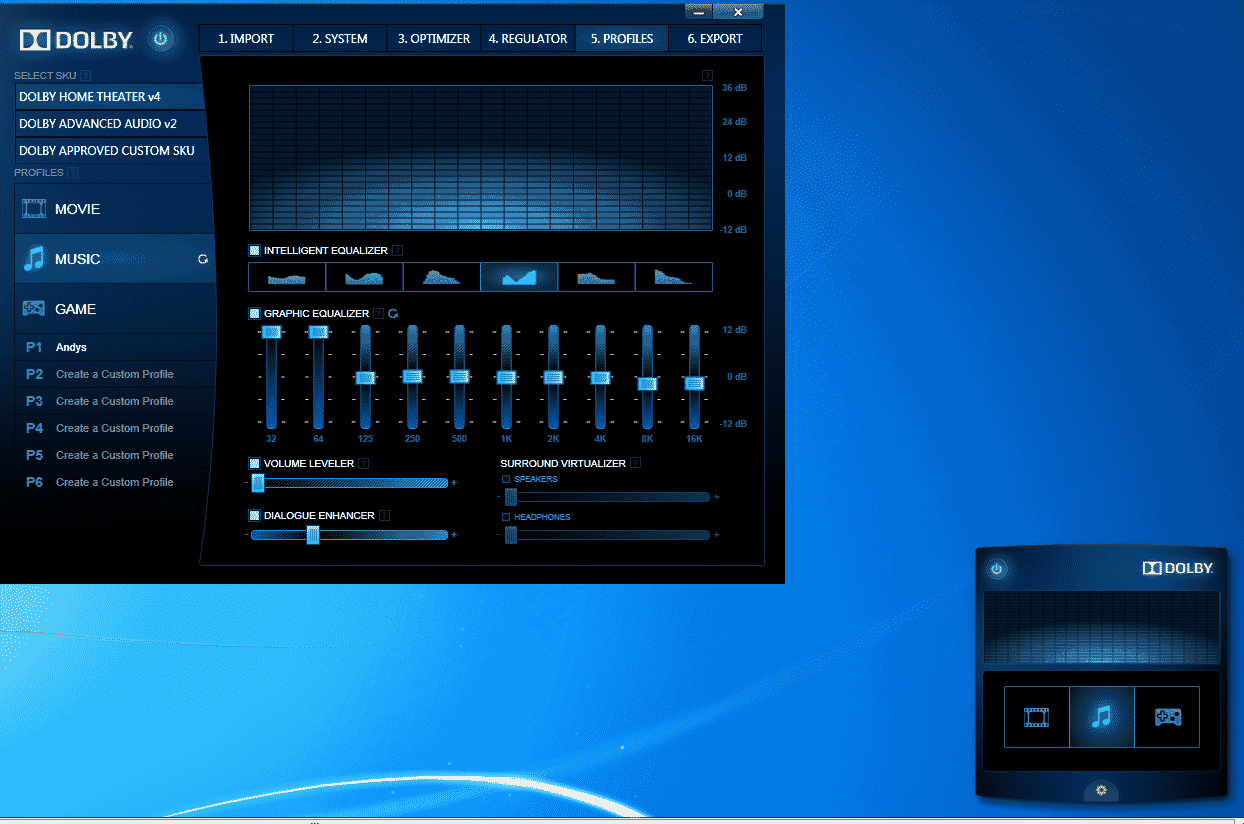1244x824 pixels.
Task: Open Graphic Equalizer help icon
Action: pos(379,313)
